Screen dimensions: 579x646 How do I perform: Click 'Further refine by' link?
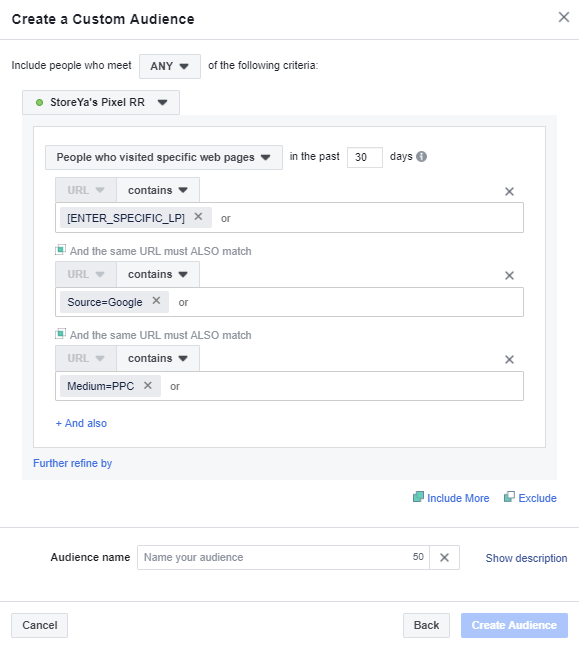point(73,463)
